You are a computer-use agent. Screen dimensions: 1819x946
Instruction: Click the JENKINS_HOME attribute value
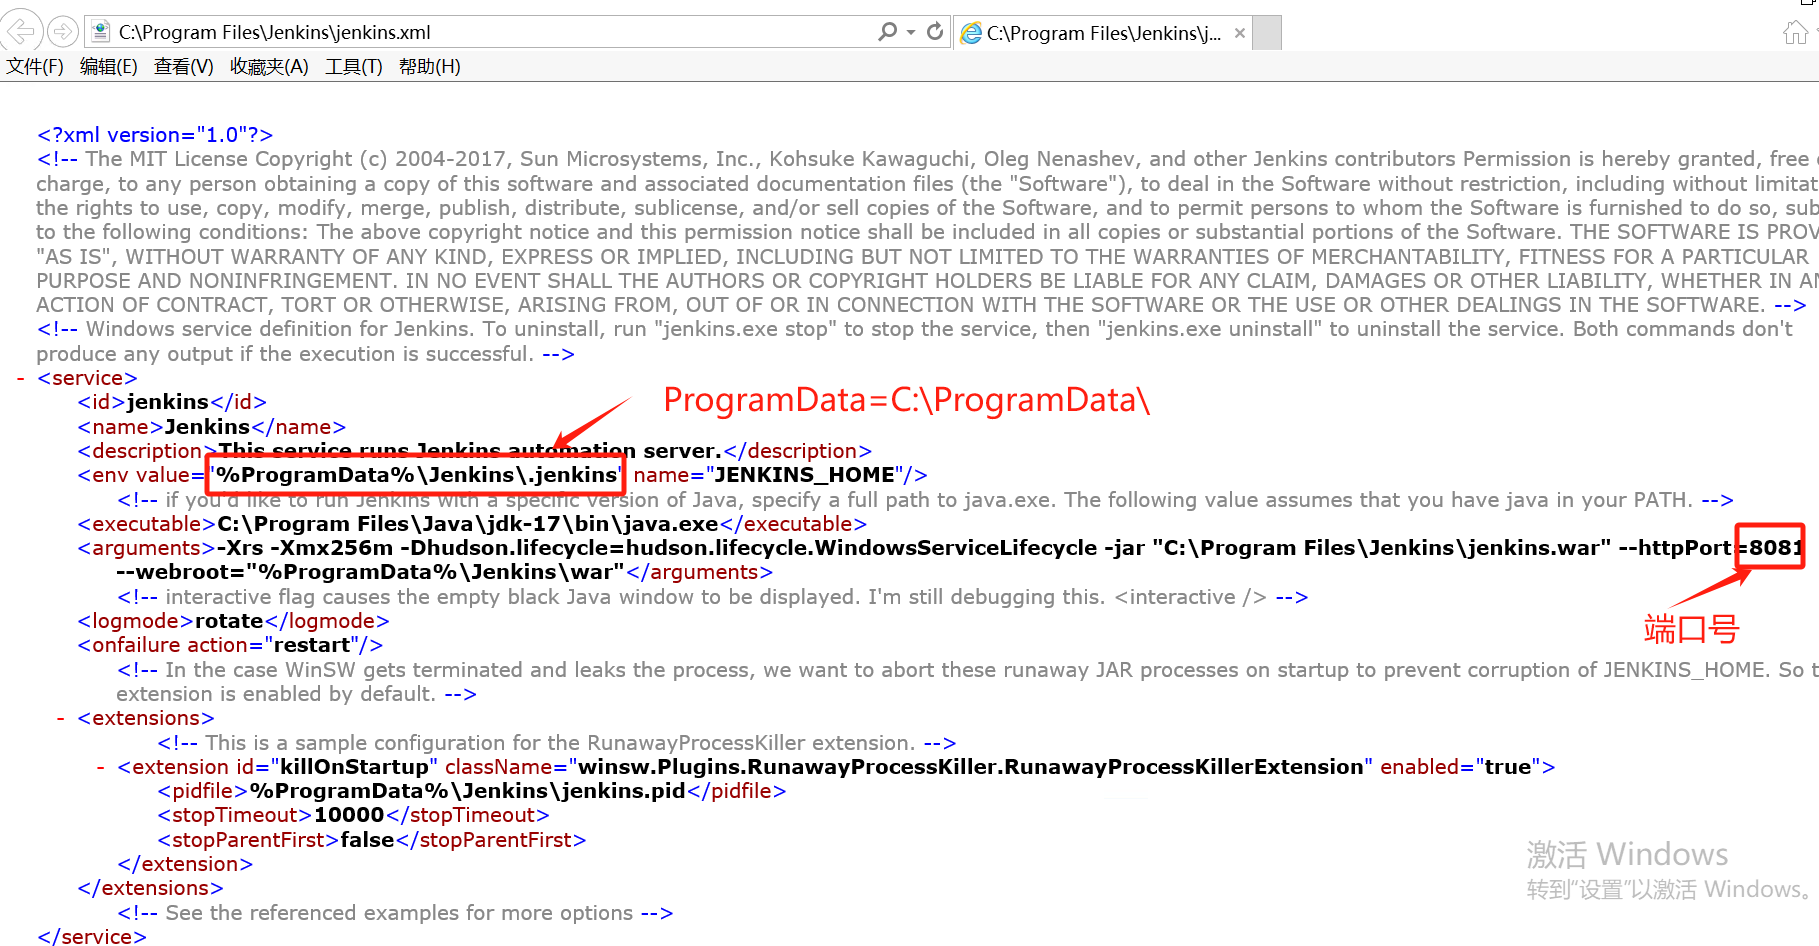pos(805,475)
